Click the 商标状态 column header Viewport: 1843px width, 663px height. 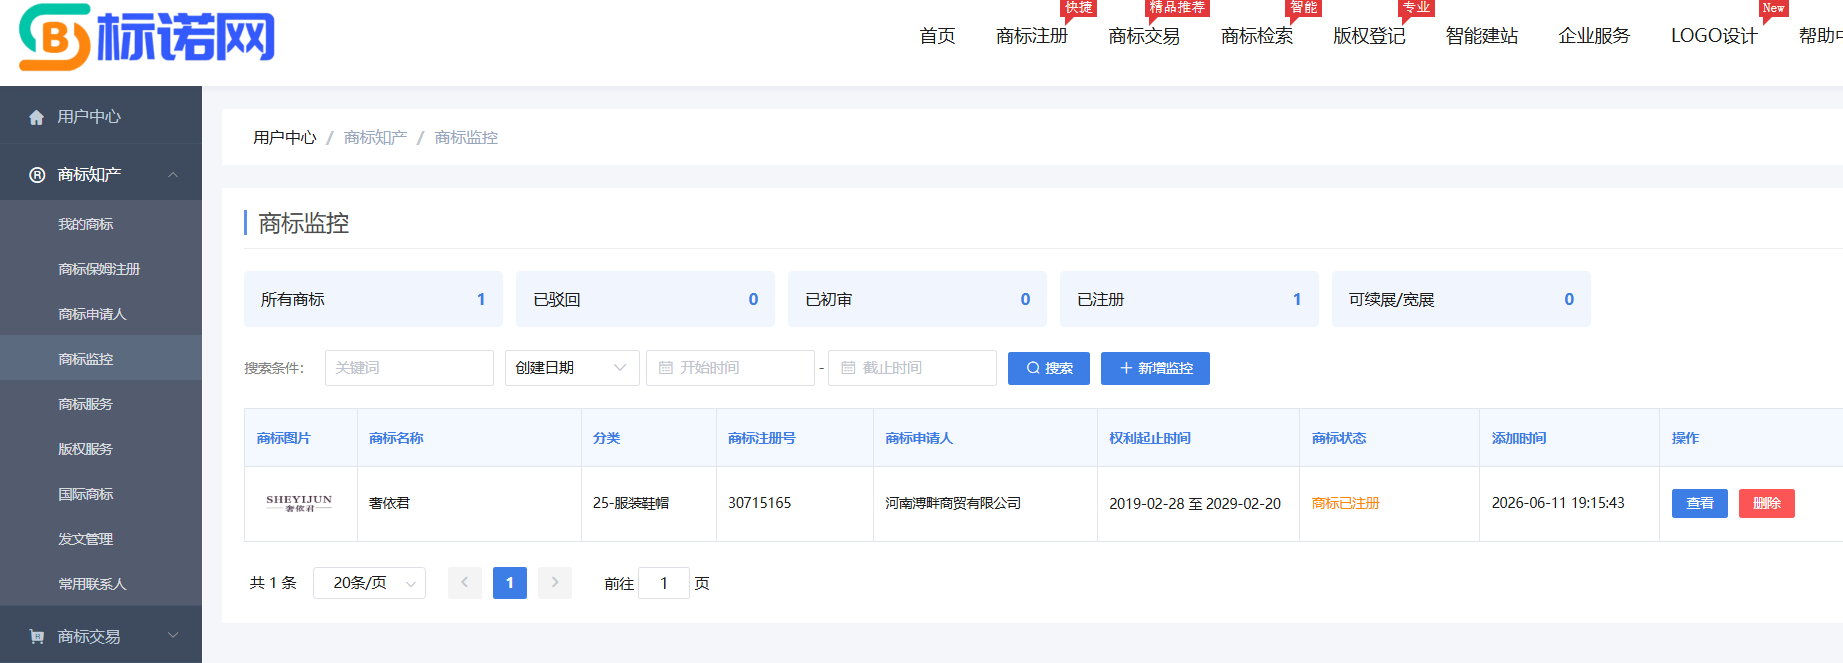pos(1339,438)
